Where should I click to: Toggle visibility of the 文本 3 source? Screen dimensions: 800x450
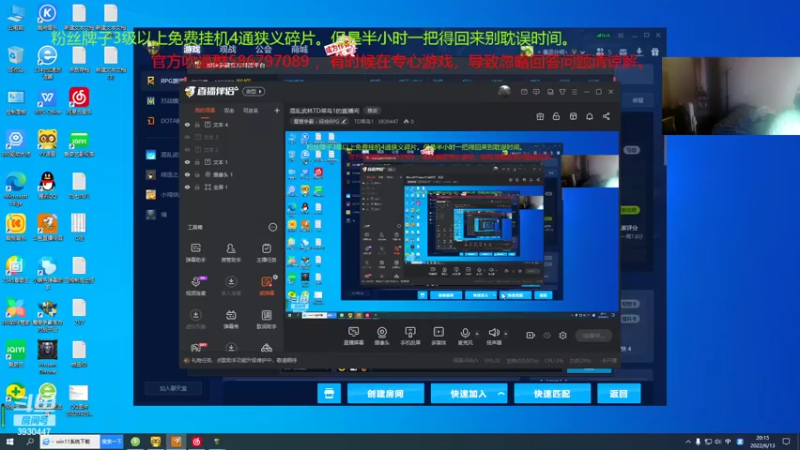click(187, 137)
